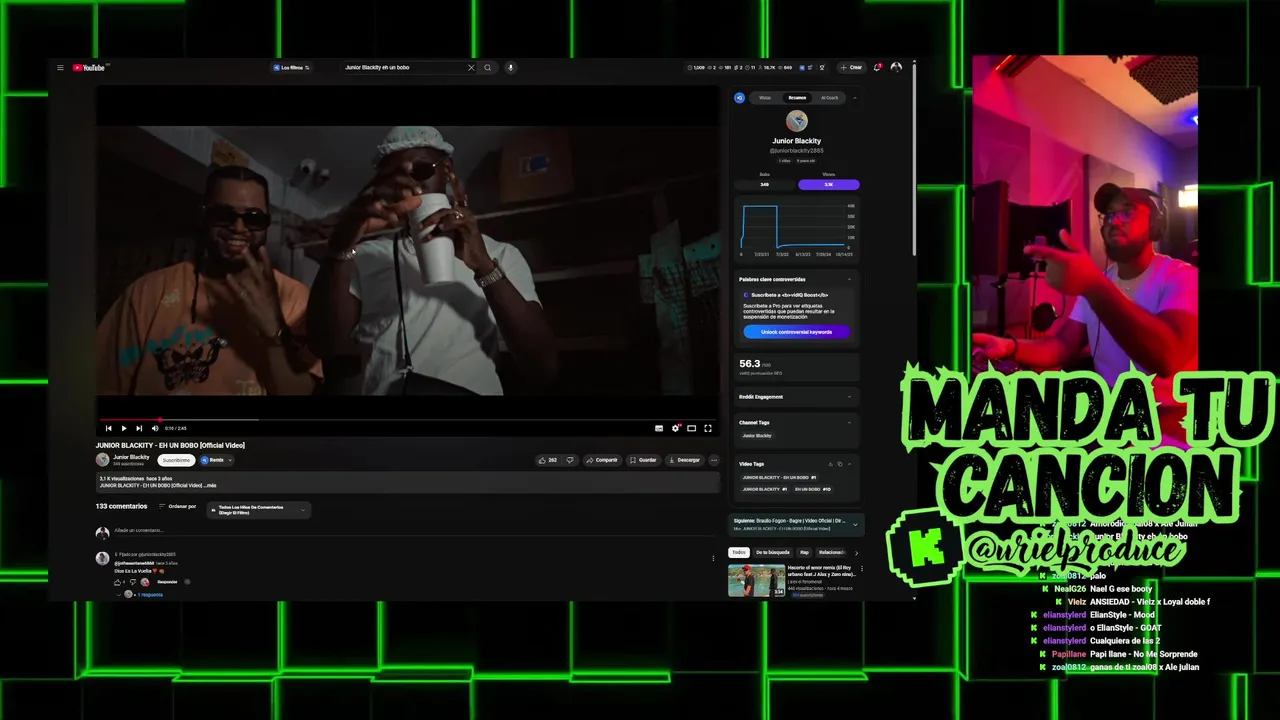
Task: Open Junior Blackity channel avatar under video
Action: pyautogui.click(x=102, y=460)
